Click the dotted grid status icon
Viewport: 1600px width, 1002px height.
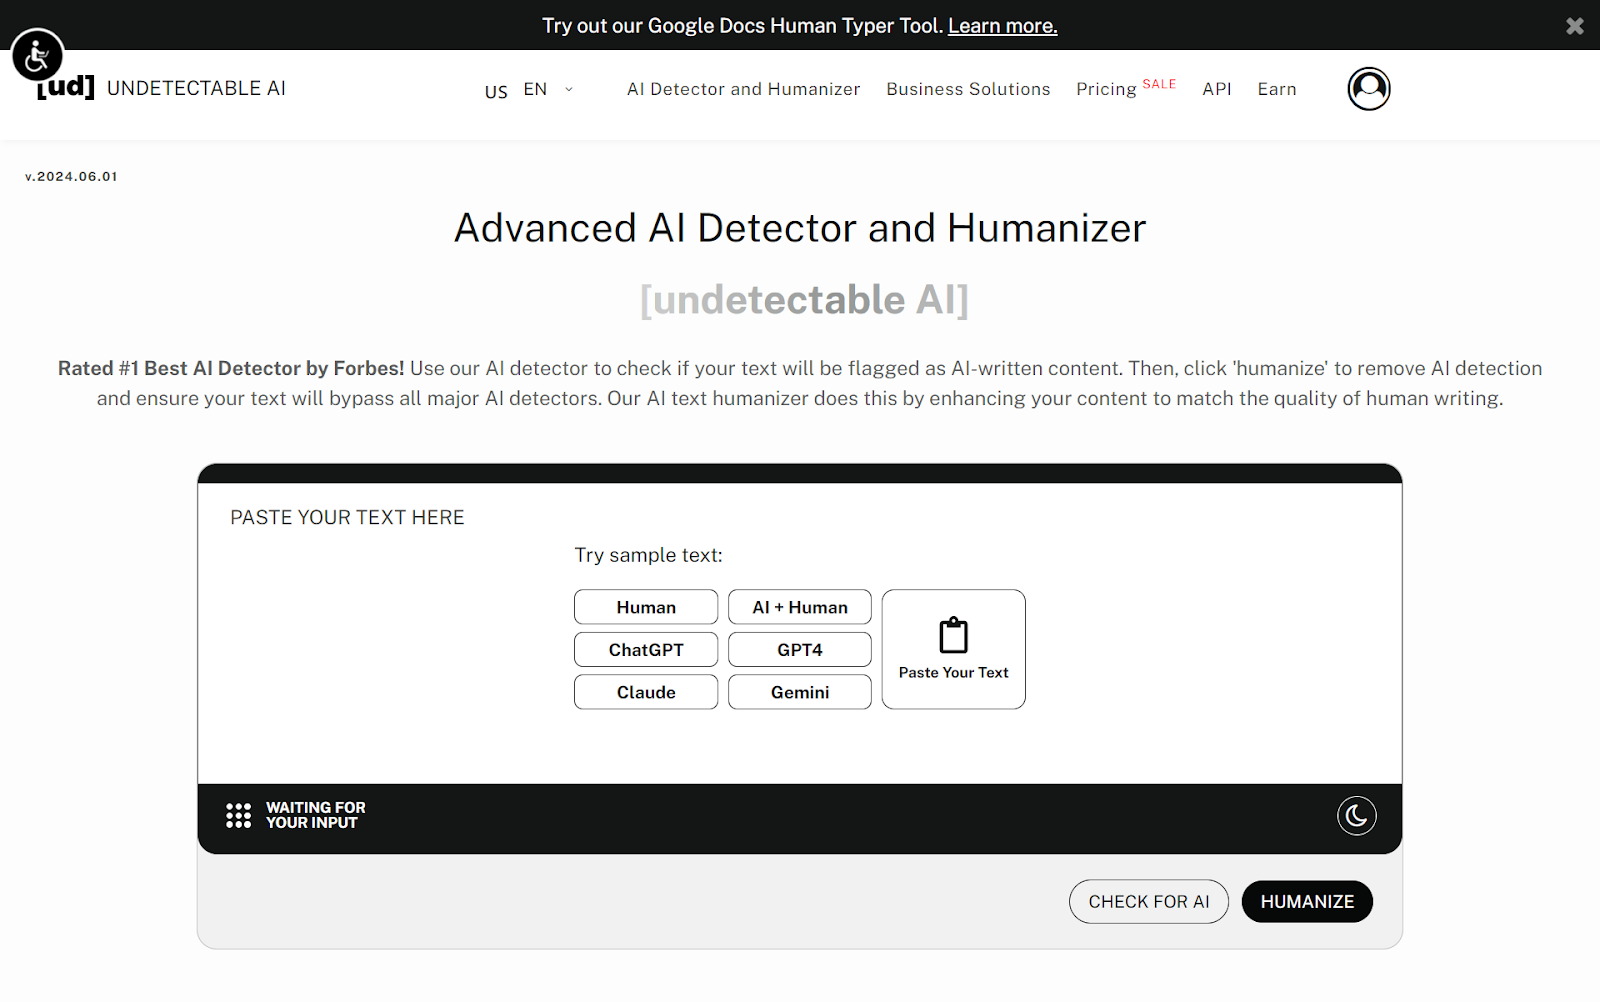click(238, 815)
